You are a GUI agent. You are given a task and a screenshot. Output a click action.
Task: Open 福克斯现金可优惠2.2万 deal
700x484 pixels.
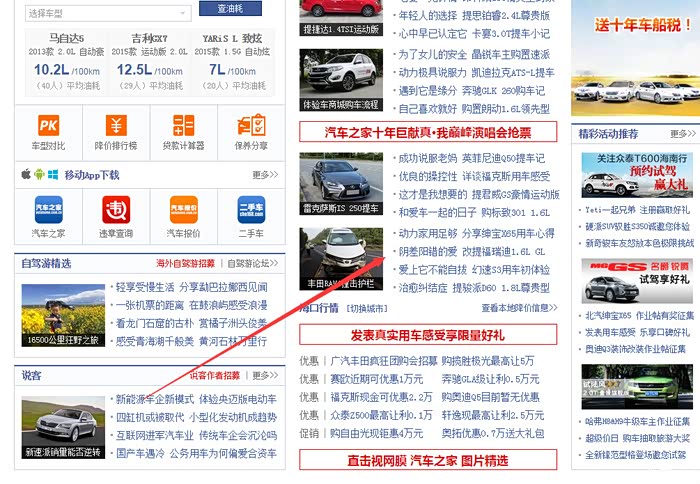pyautogui.click(x=381, y=397)
